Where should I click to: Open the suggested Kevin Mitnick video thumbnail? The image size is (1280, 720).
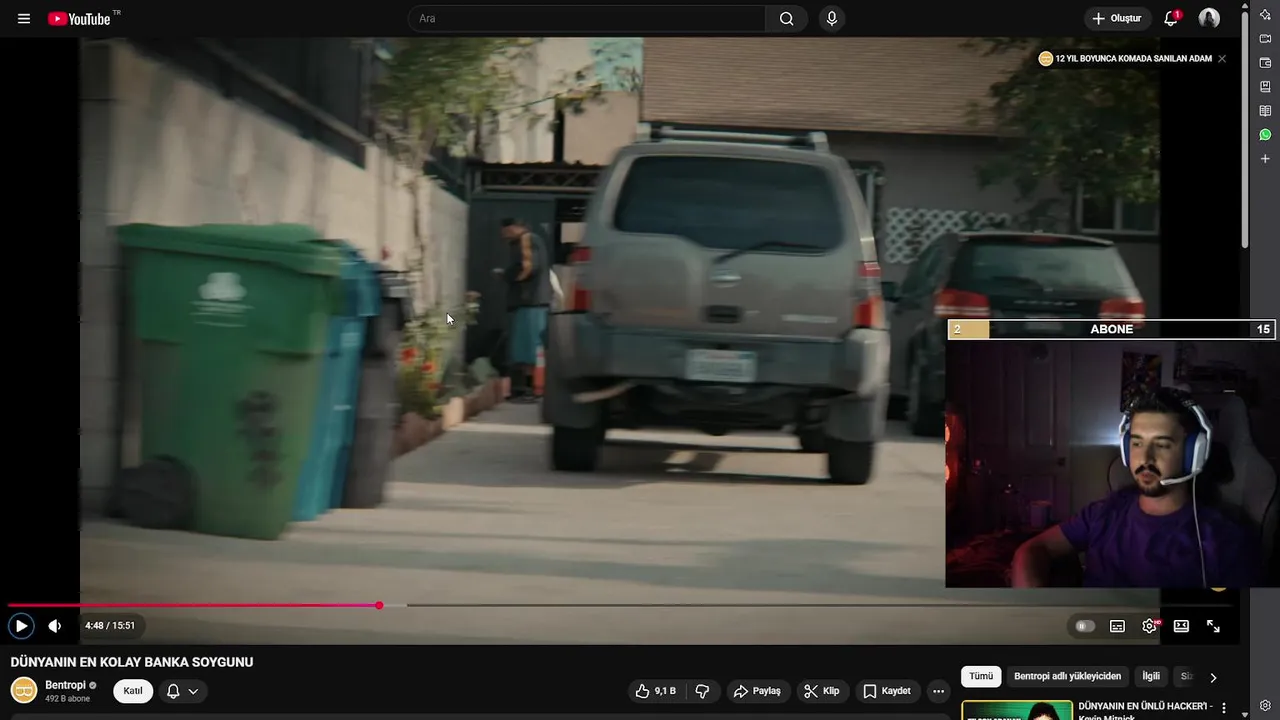[1017, 710]
